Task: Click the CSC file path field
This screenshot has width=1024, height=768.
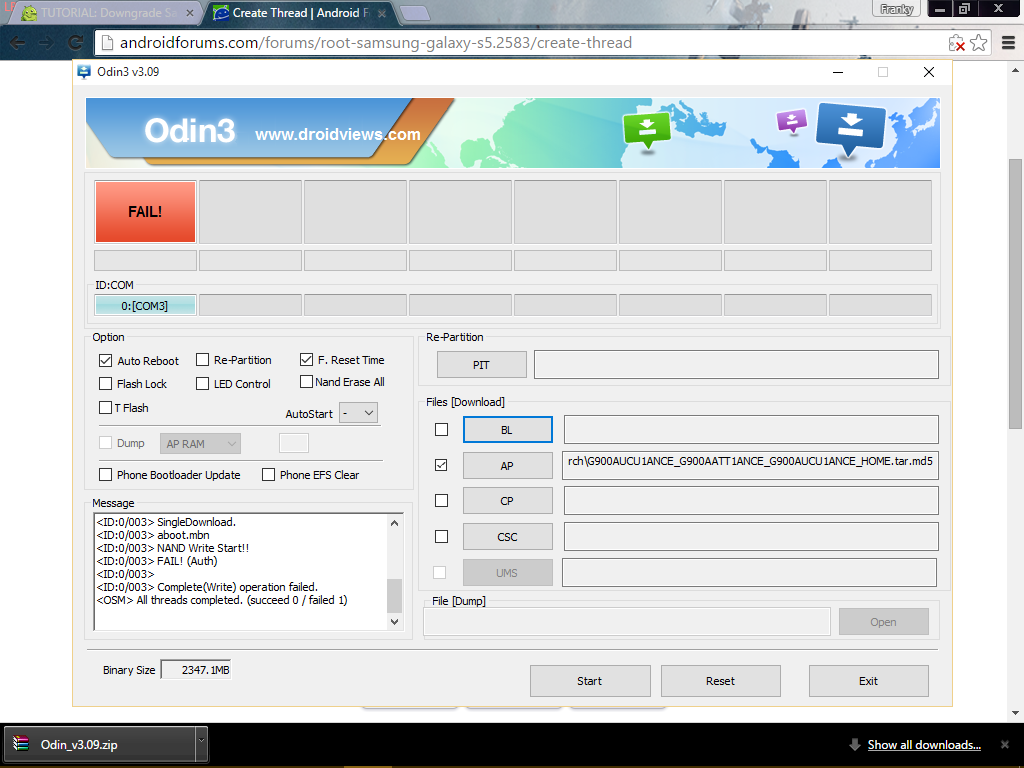Action: coord(751,536)
